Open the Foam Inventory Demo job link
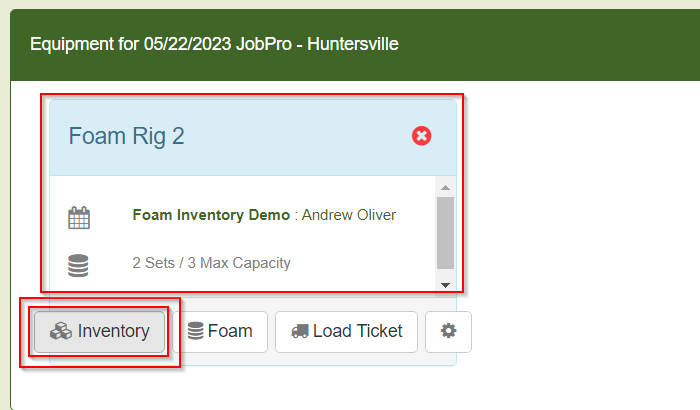This screenshot has width=700, height=410. [x=211, y=215]
